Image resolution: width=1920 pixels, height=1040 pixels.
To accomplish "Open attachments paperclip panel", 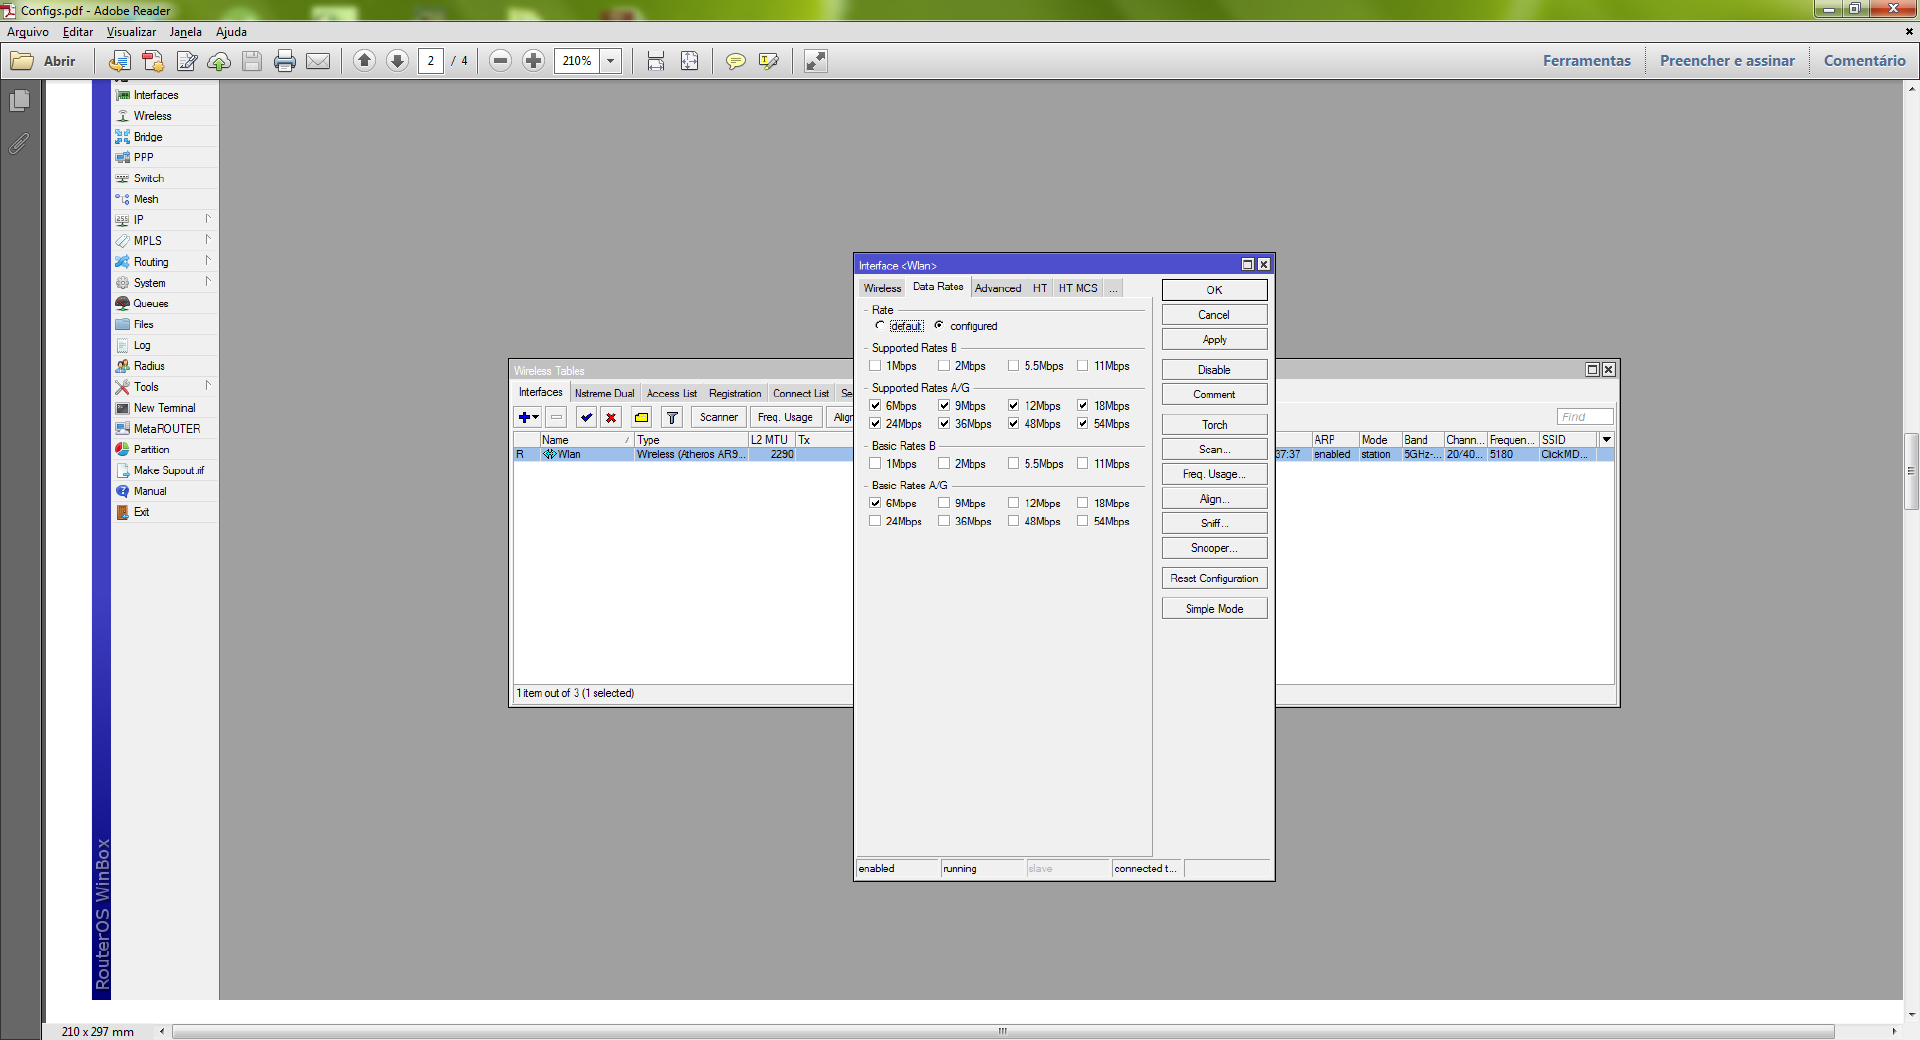I will tap(19, 144).
